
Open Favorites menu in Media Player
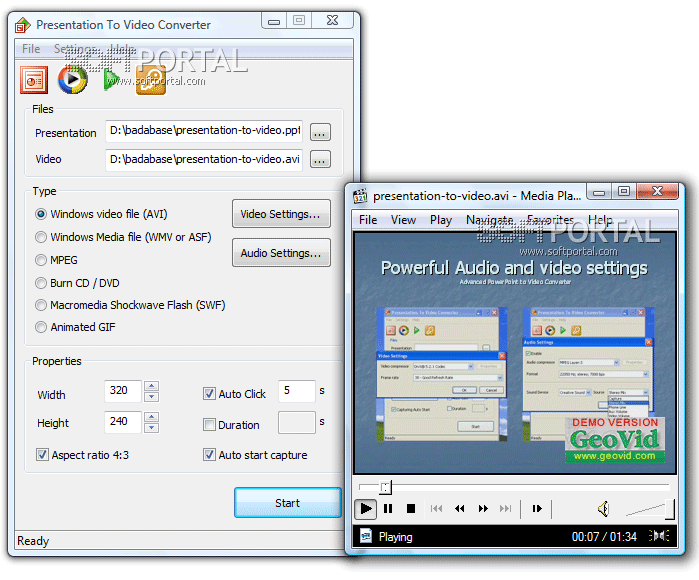(x=551, y=220)
